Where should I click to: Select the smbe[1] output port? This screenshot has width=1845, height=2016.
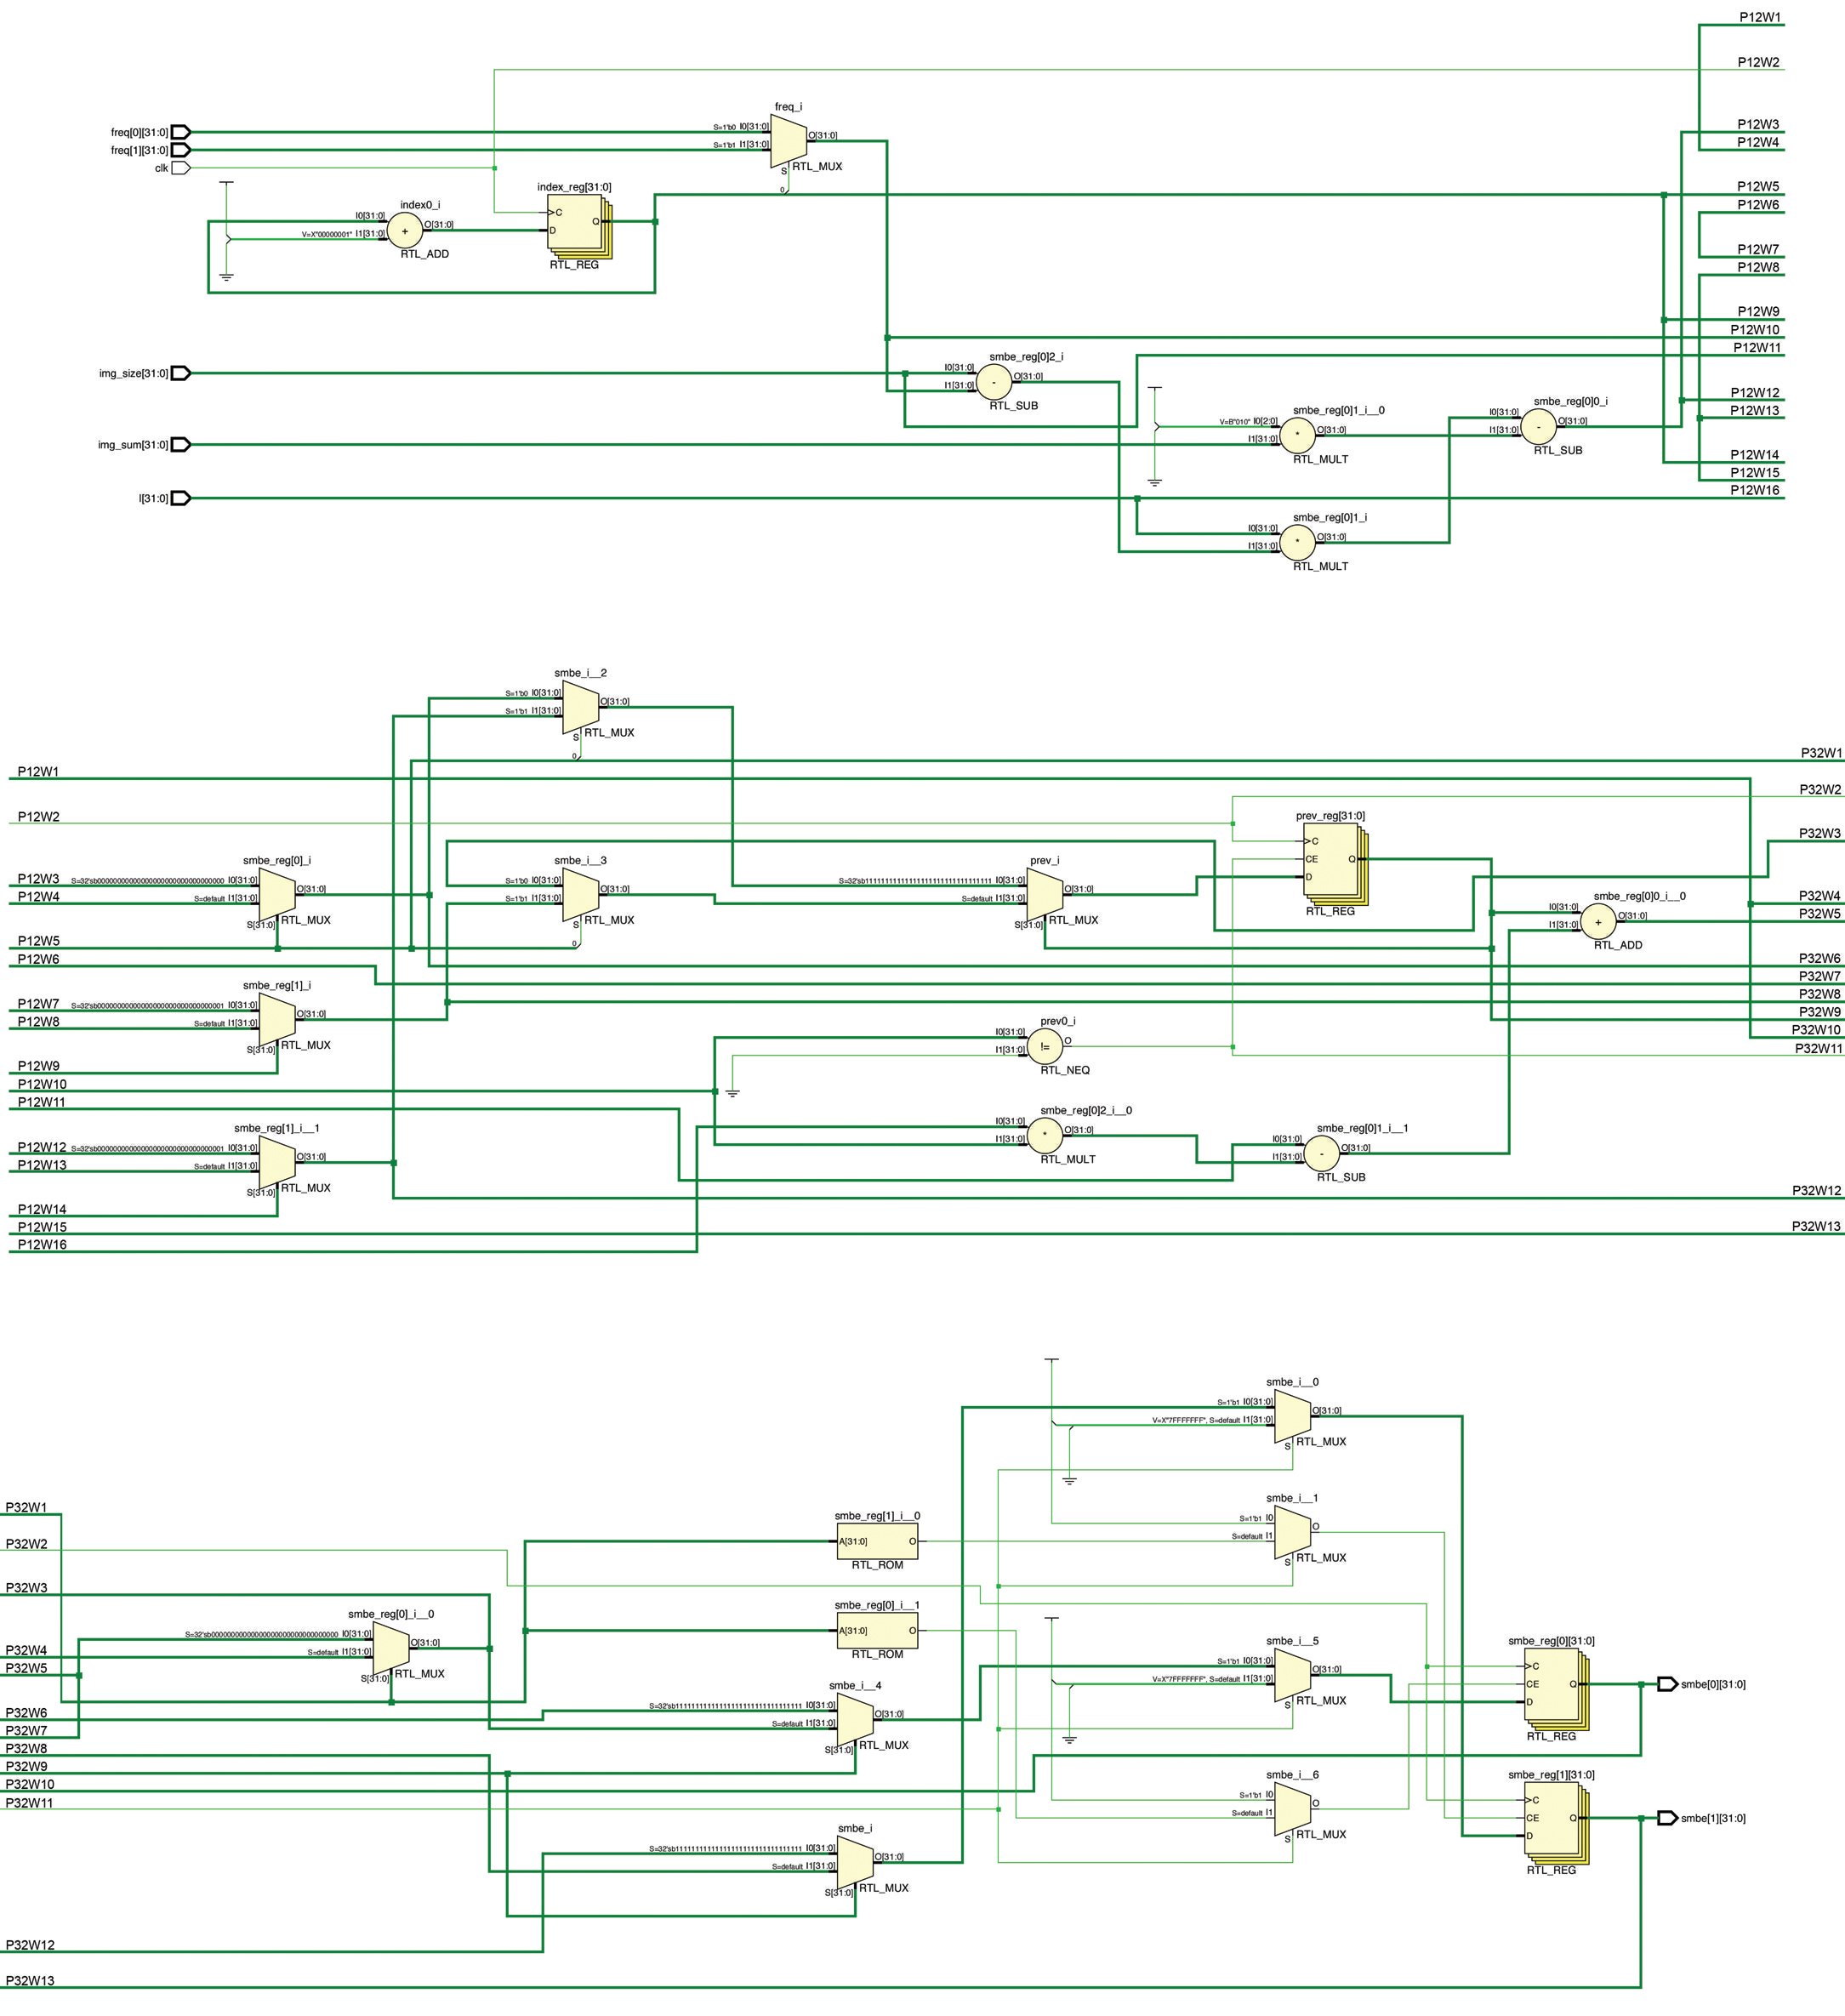coord(1667,1818)
